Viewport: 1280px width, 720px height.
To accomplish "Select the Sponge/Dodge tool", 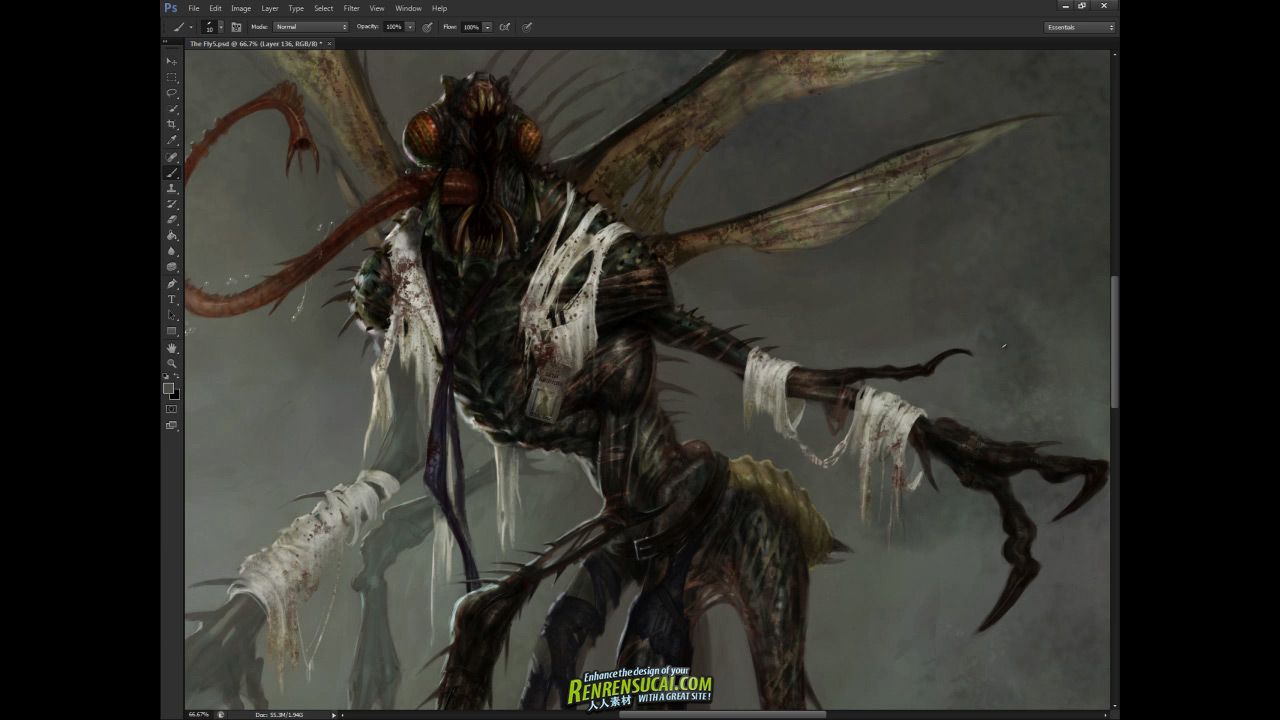I will [x=172, y=267].
